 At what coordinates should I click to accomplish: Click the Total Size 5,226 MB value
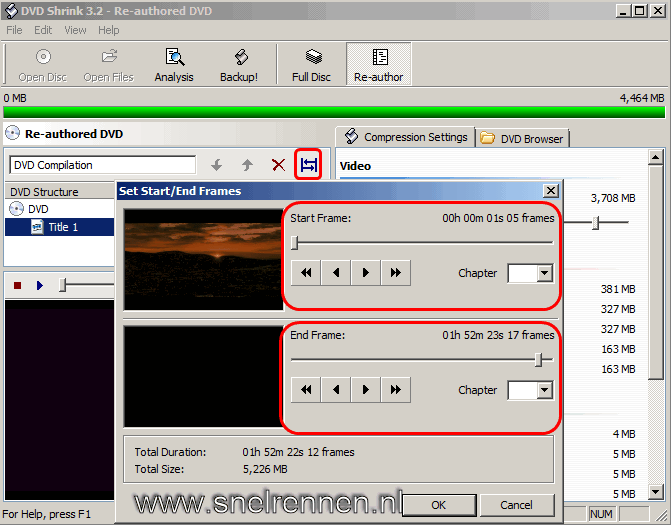[x=265, y=469]
